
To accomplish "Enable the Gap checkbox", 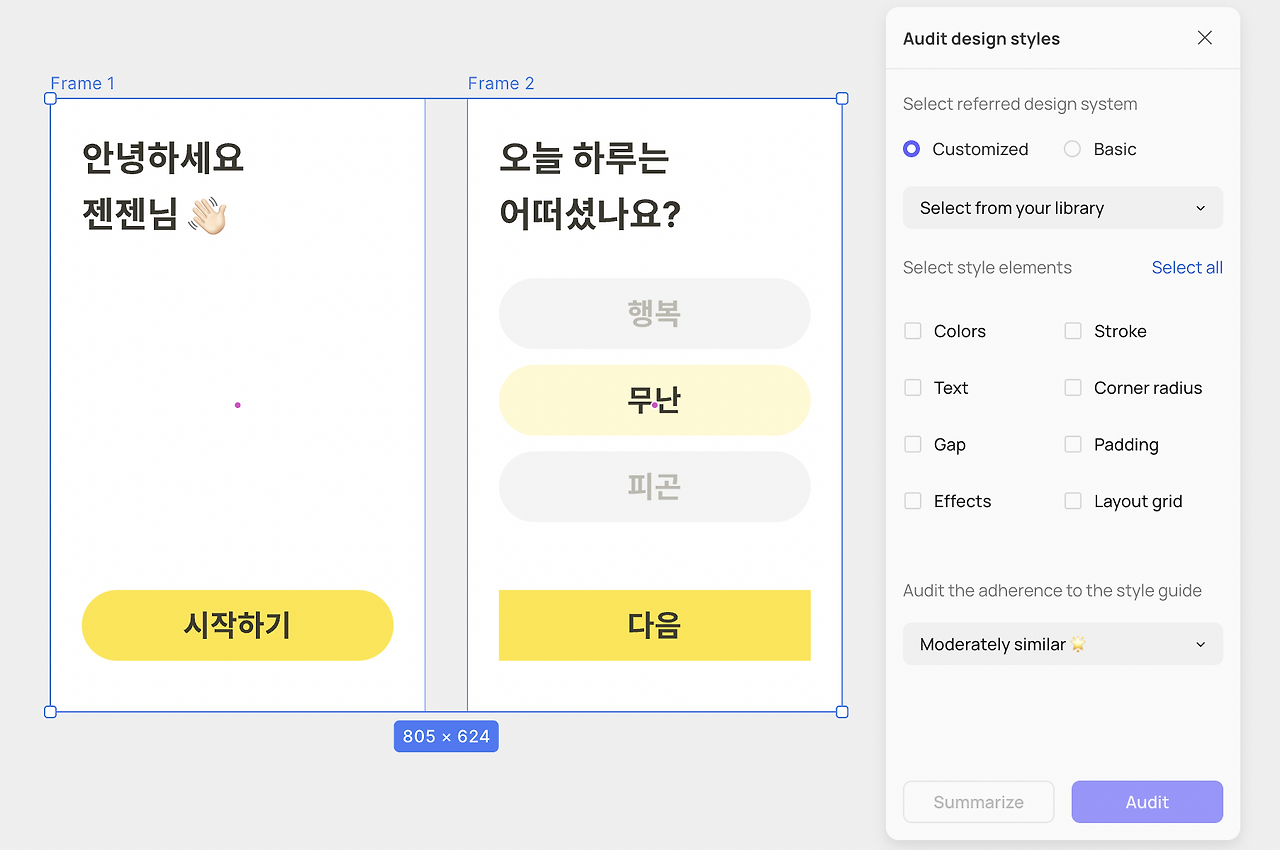I will 912,444.
